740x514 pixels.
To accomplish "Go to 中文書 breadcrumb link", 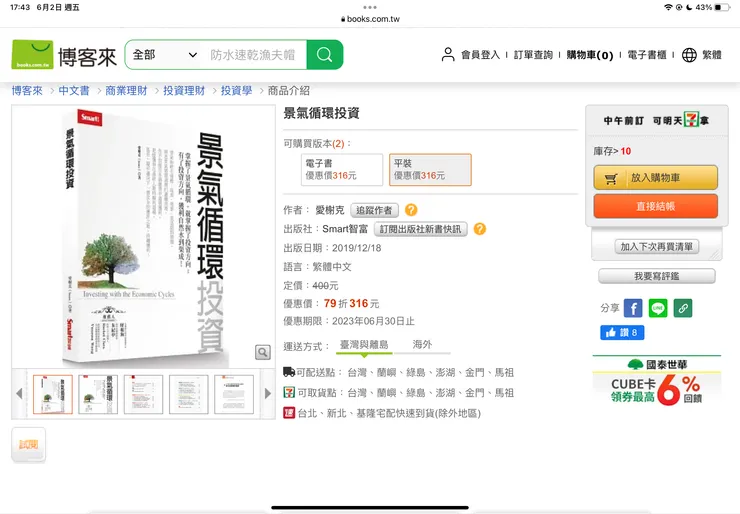I will click(74, 91).
